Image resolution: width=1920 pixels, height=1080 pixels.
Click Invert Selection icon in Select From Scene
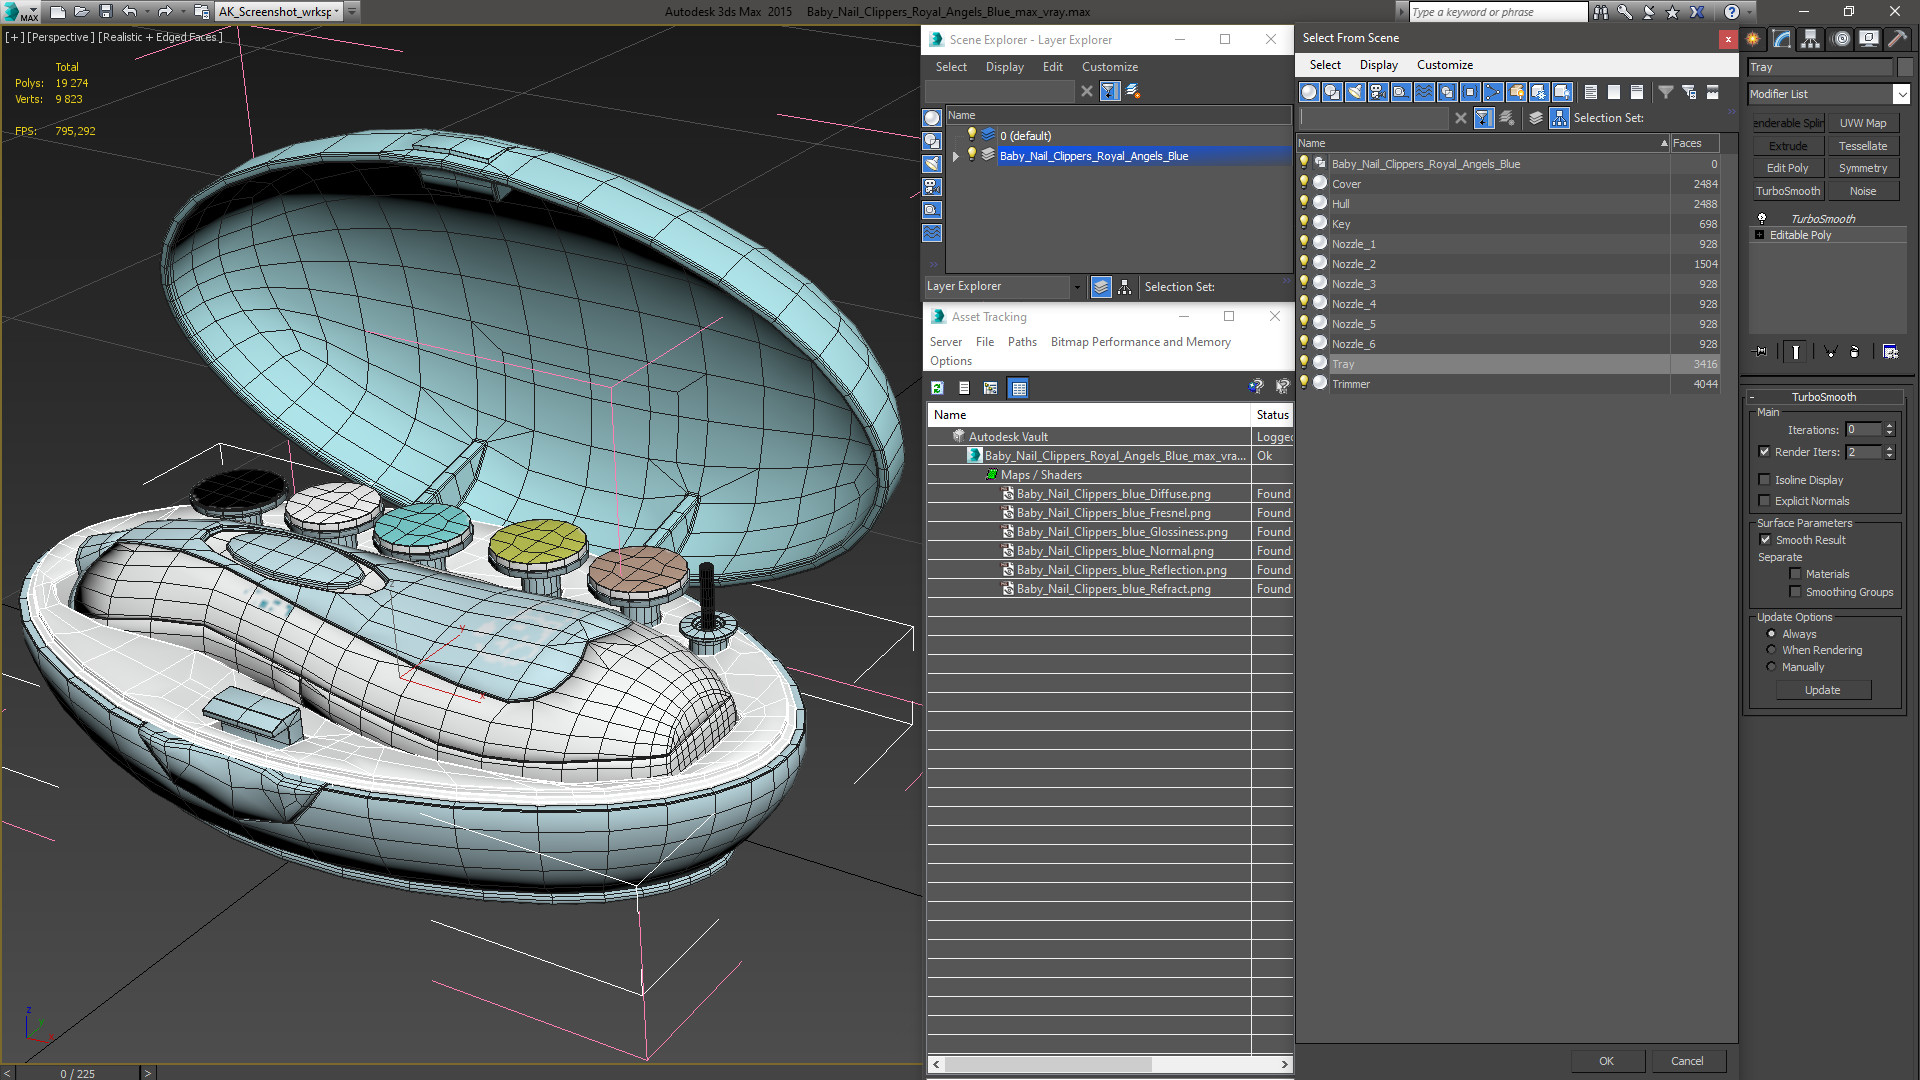point(1637,92)
